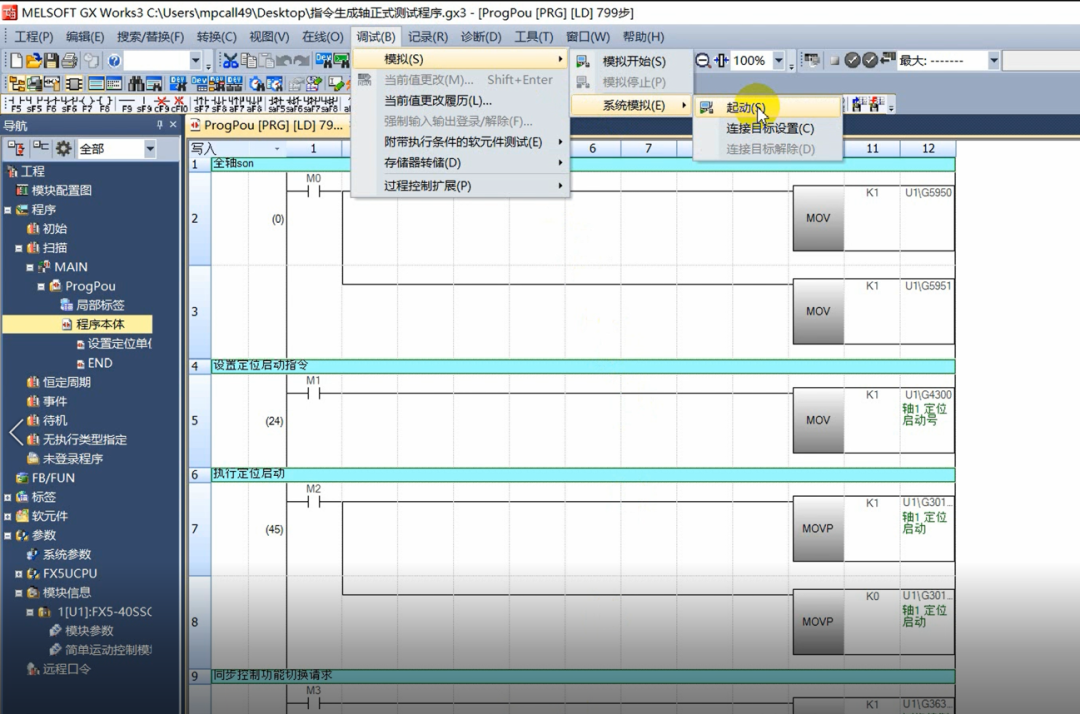Open the 全部 filter dropdown in Navigation
Screen dimensions: 1080x714
click(149, 149)
